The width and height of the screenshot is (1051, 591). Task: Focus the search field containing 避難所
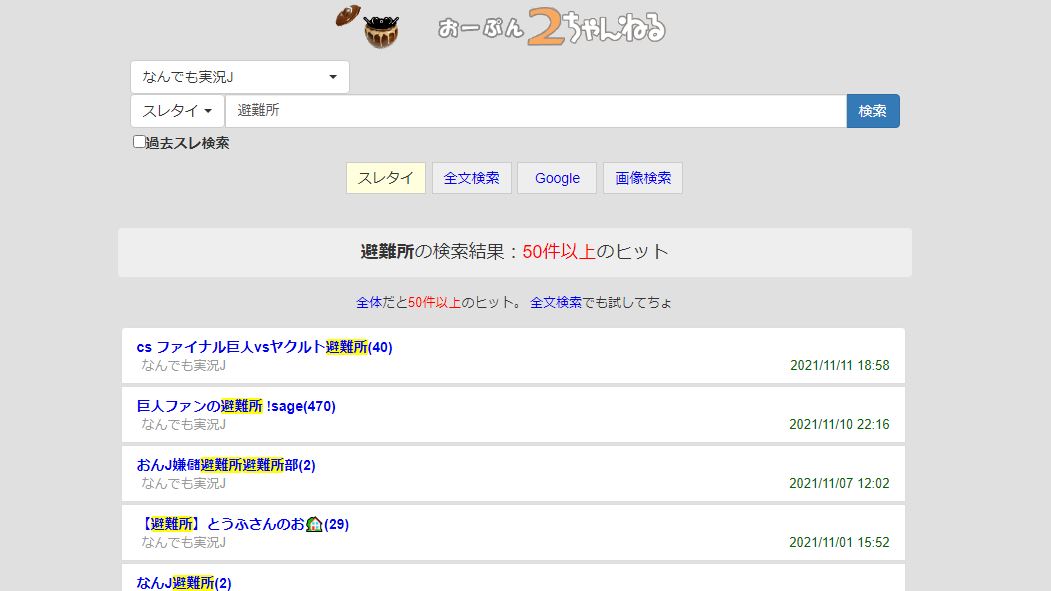pos(536,111)
